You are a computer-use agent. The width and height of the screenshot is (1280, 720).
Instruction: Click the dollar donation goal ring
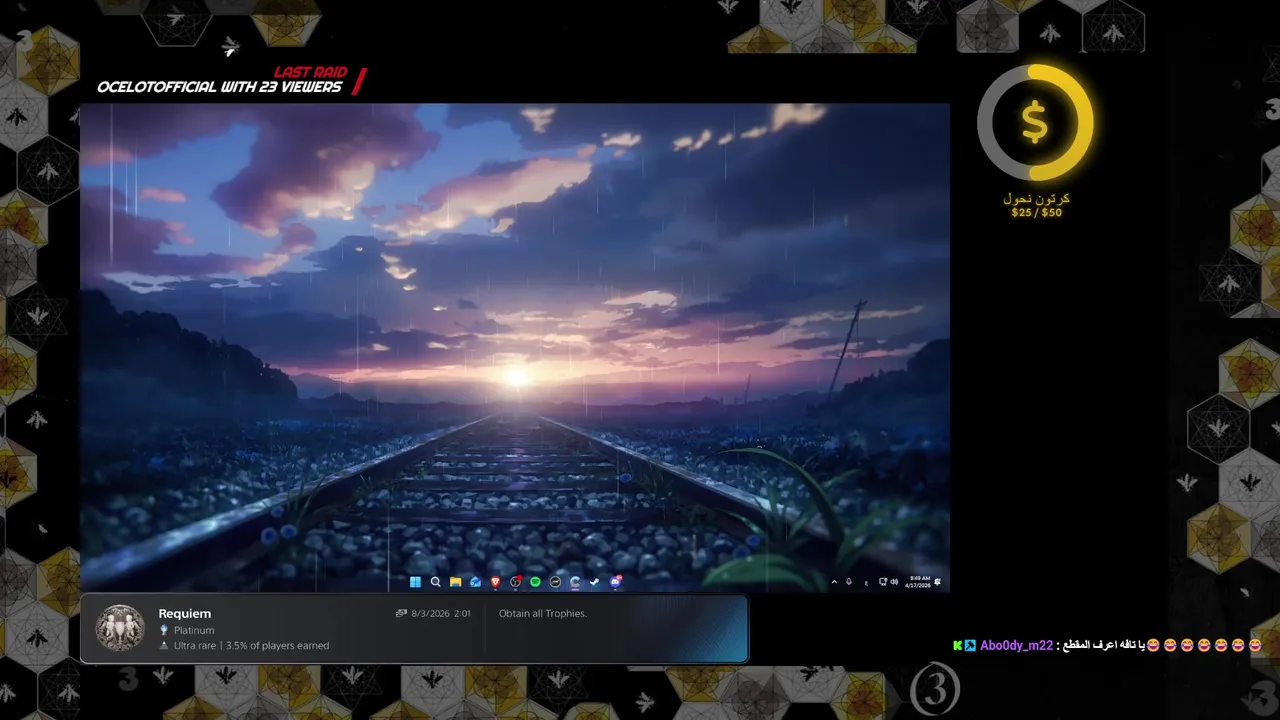[1035, 122]
